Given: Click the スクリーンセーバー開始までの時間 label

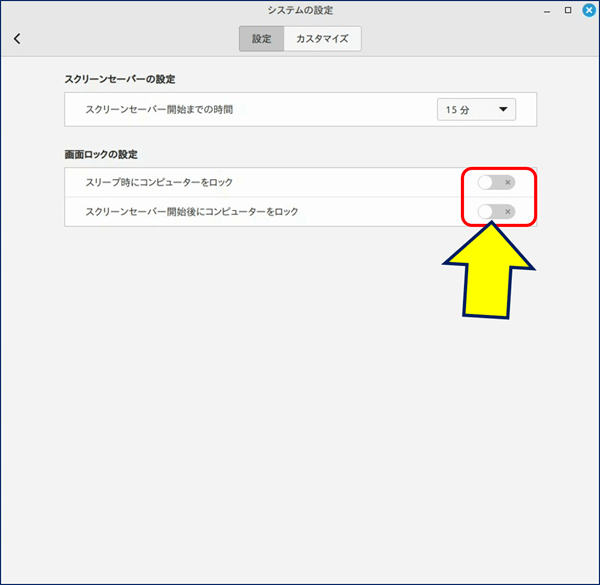Looking at the screenshot, I should point(159,110).
